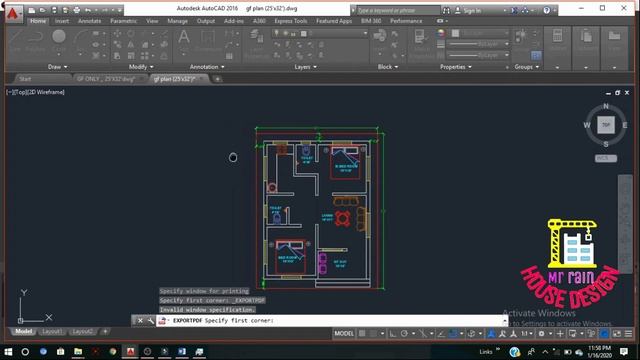
Task: Click the Match Properties icon
Action: tap(420, 37)
